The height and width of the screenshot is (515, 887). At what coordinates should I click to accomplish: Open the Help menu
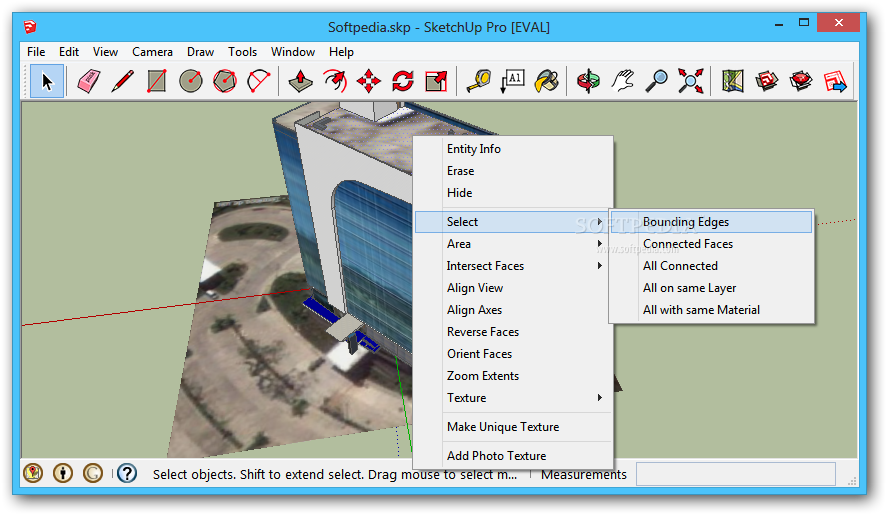(x=341, y=52)
